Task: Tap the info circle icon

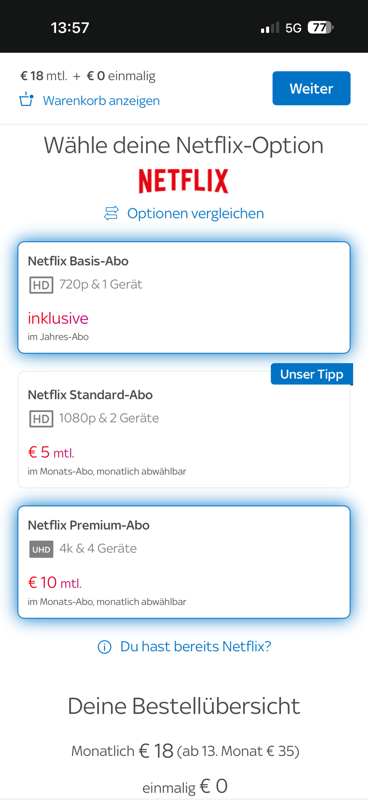Action: coord(104,647)
